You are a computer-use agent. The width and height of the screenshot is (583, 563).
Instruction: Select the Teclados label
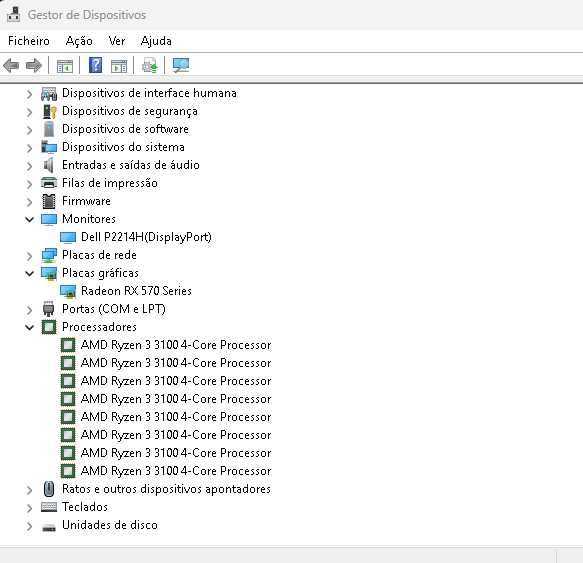tap(85, 507)
